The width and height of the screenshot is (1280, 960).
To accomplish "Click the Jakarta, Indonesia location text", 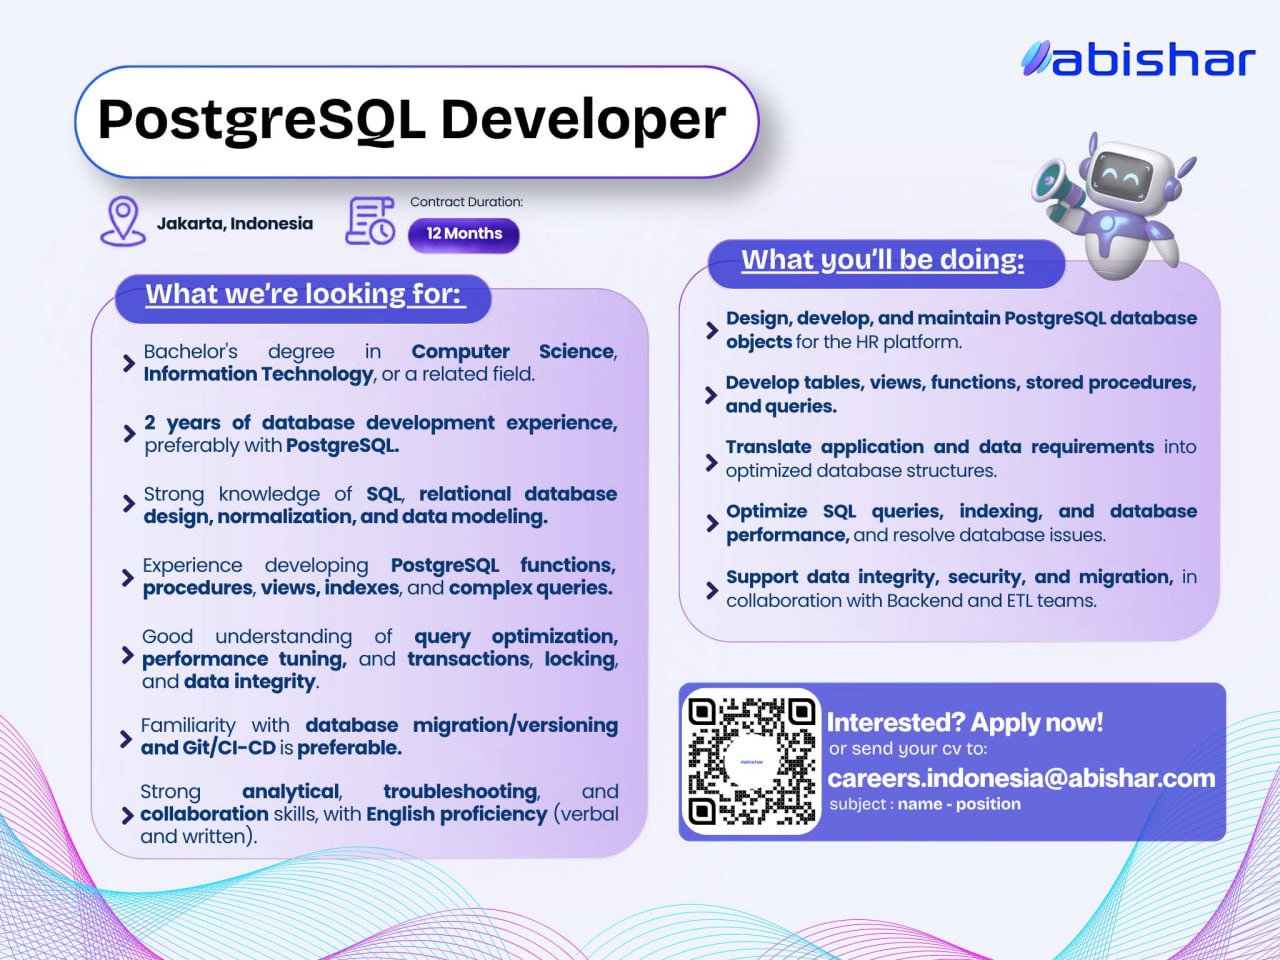I will click(234, 224).
